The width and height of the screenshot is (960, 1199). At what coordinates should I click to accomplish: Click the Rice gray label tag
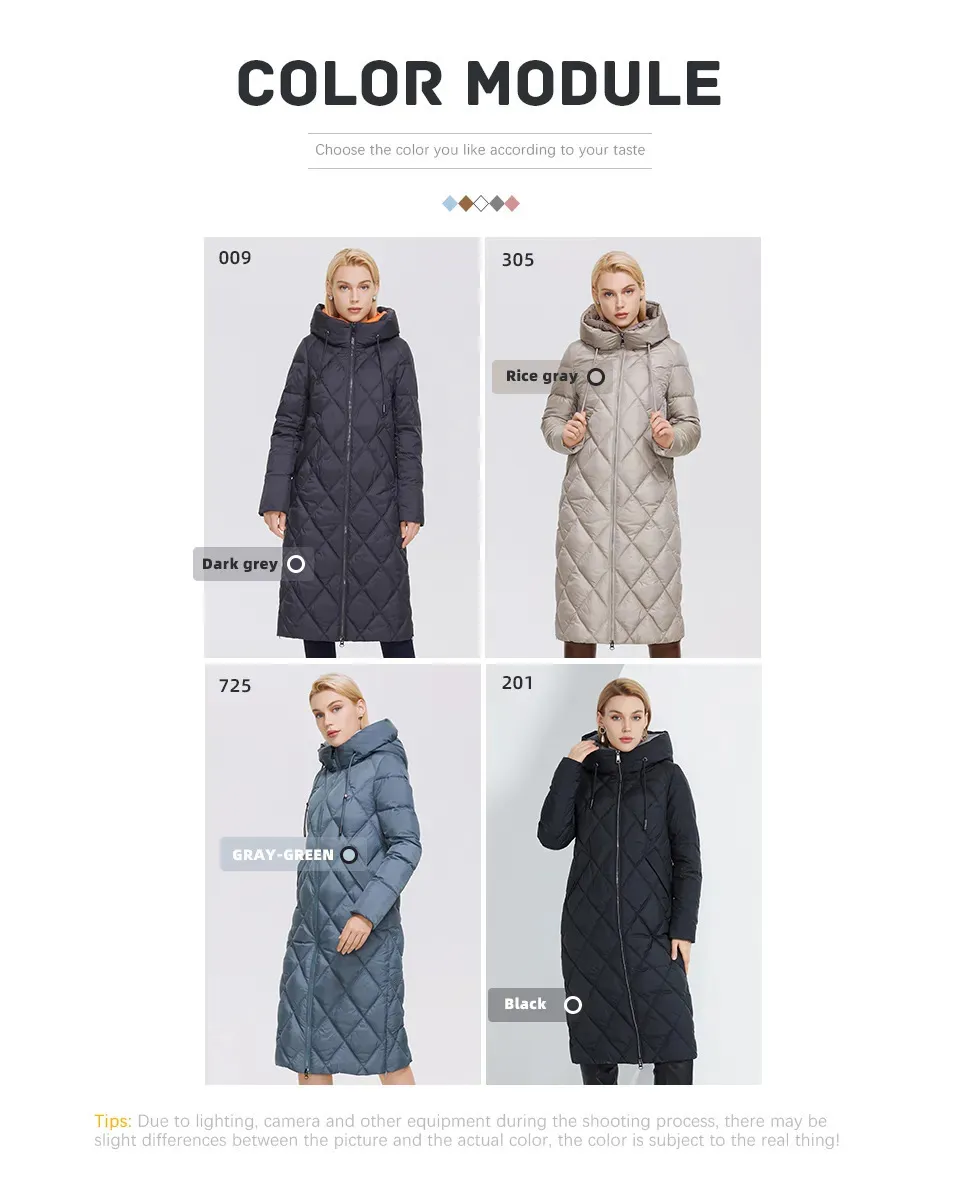click(x=552, y=377)
